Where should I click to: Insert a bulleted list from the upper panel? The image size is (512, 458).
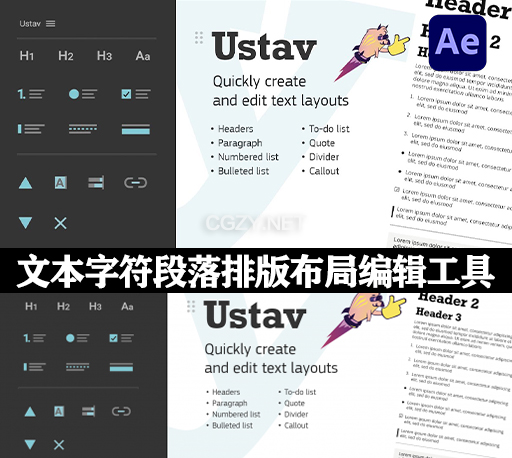coord(83,94)
